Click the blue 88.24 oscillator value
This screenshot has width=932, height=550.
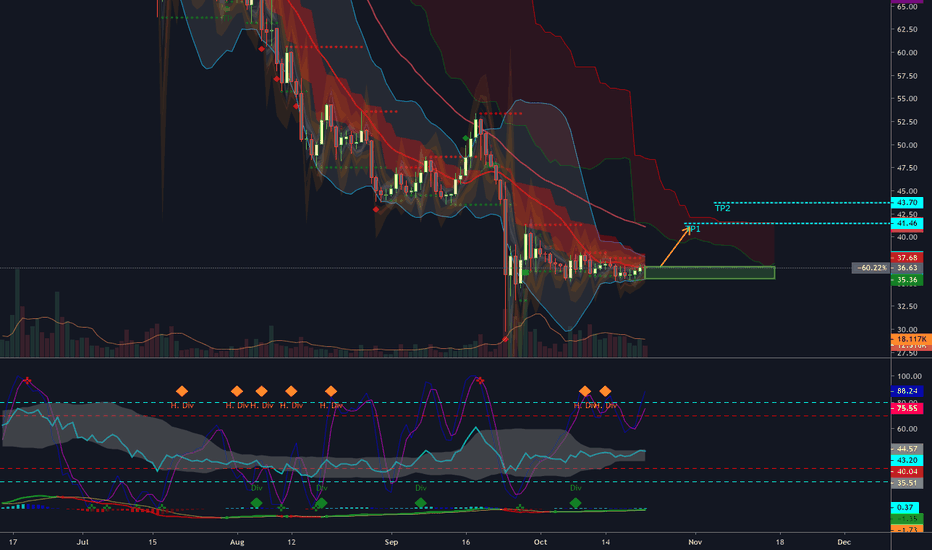(x=907, y=391)
